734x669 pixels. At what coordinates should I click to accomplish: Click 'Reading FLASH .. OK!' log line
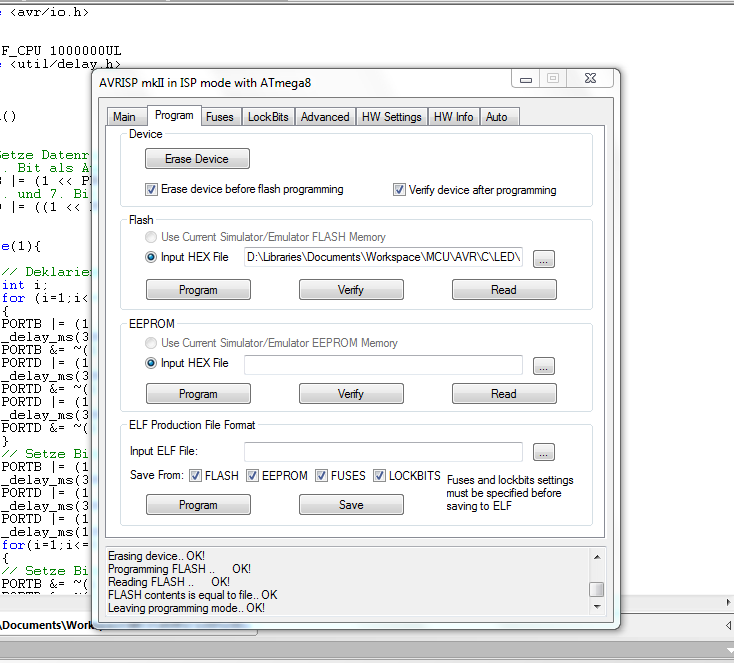pyautogui.click(x=169, y=582)
